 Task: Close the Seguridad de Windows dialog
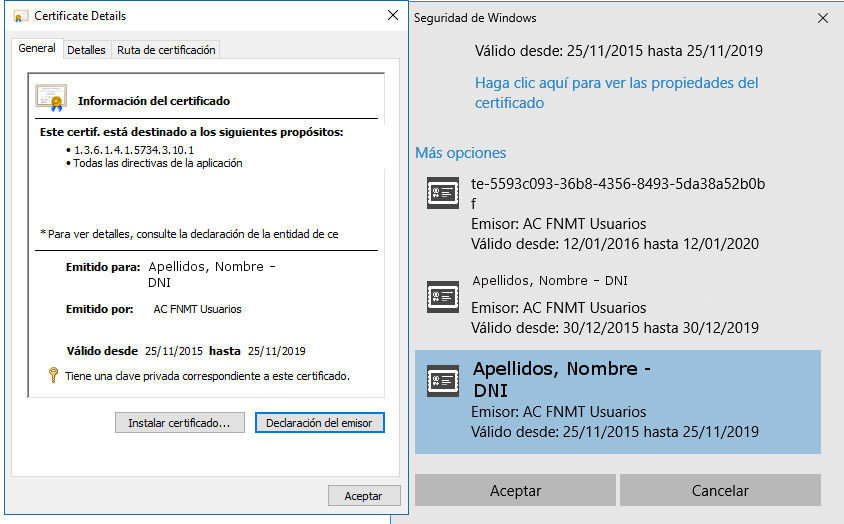(x=822, y=18)
